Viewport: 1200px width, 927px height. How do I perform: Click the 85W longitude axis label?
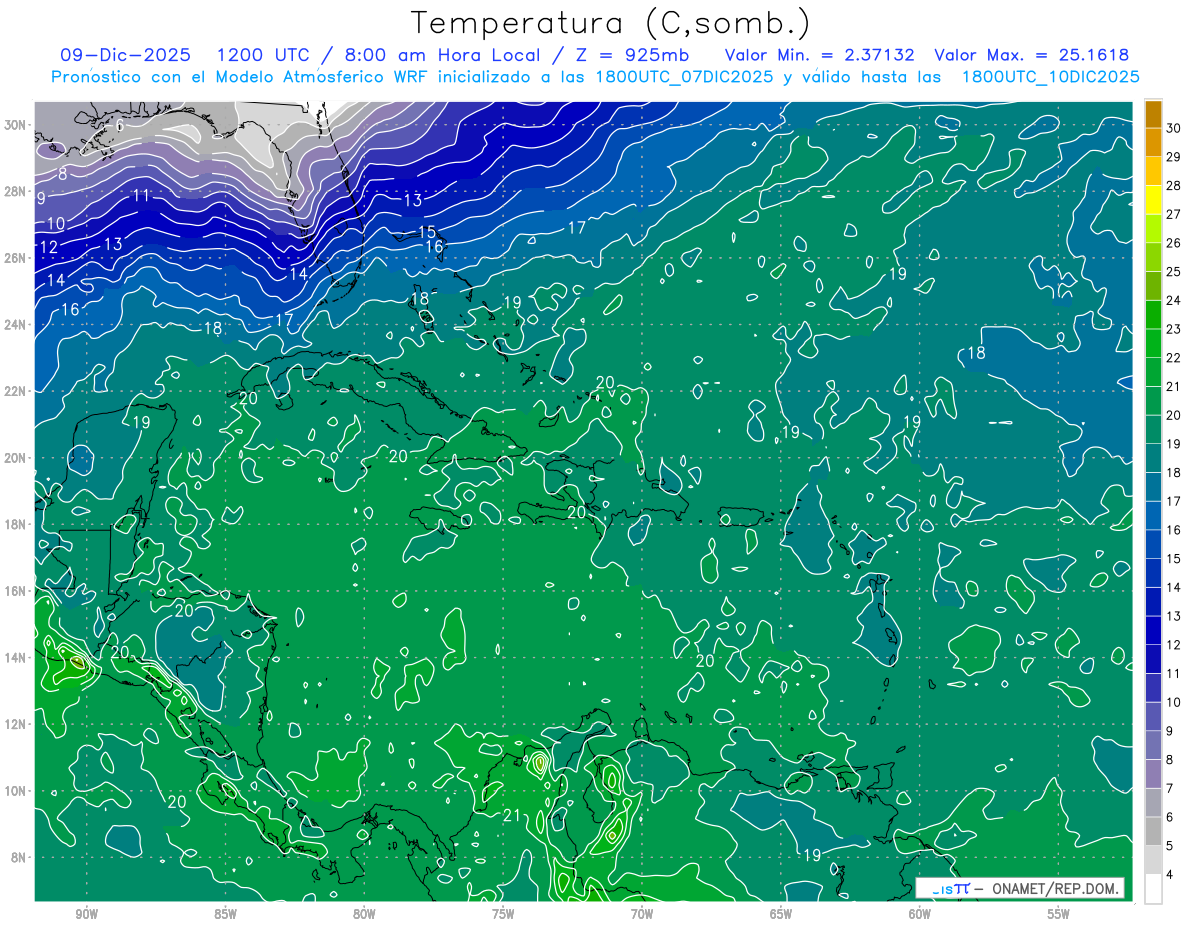click(x=225, y=914)
